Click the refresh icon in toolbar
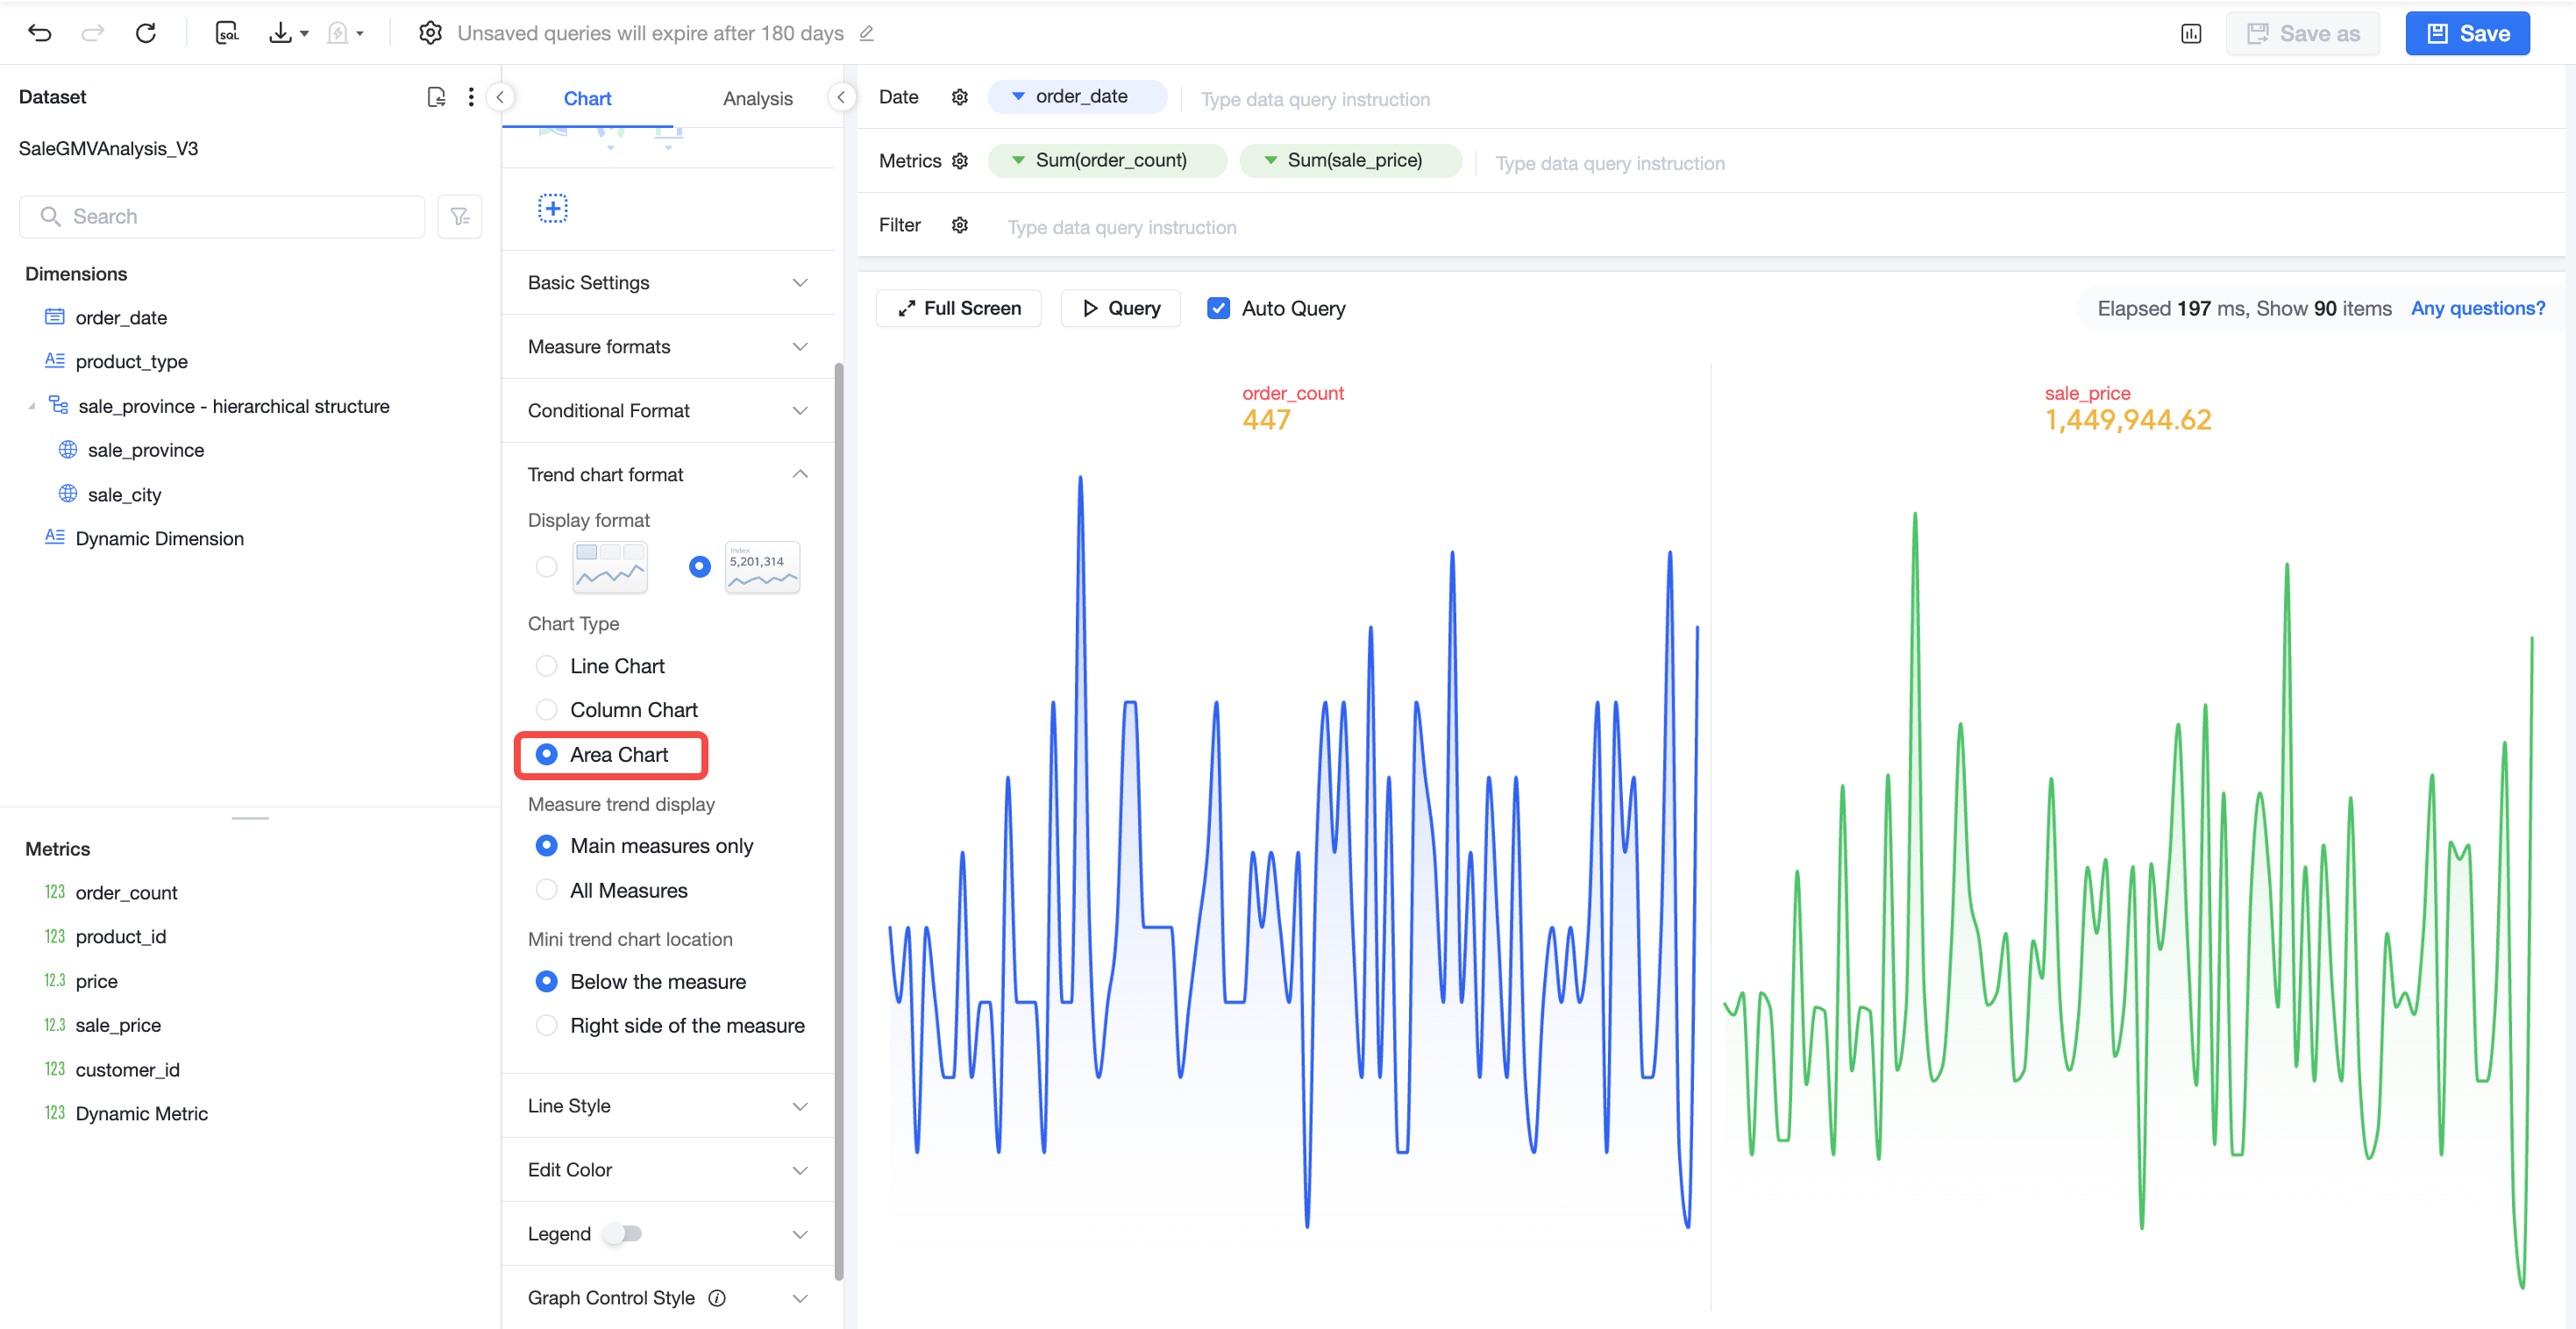2576x1329 pixels. click(x=146, y=33)
